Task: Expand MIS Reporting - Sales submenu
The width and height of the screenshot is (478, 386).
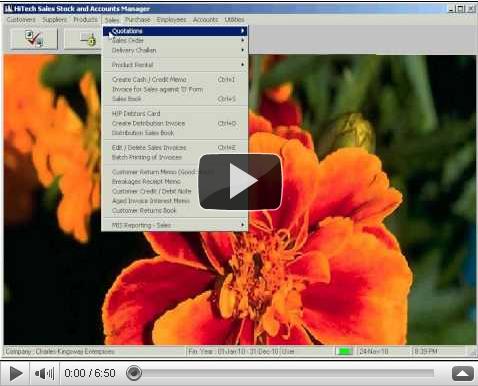Action: point(175,225)
